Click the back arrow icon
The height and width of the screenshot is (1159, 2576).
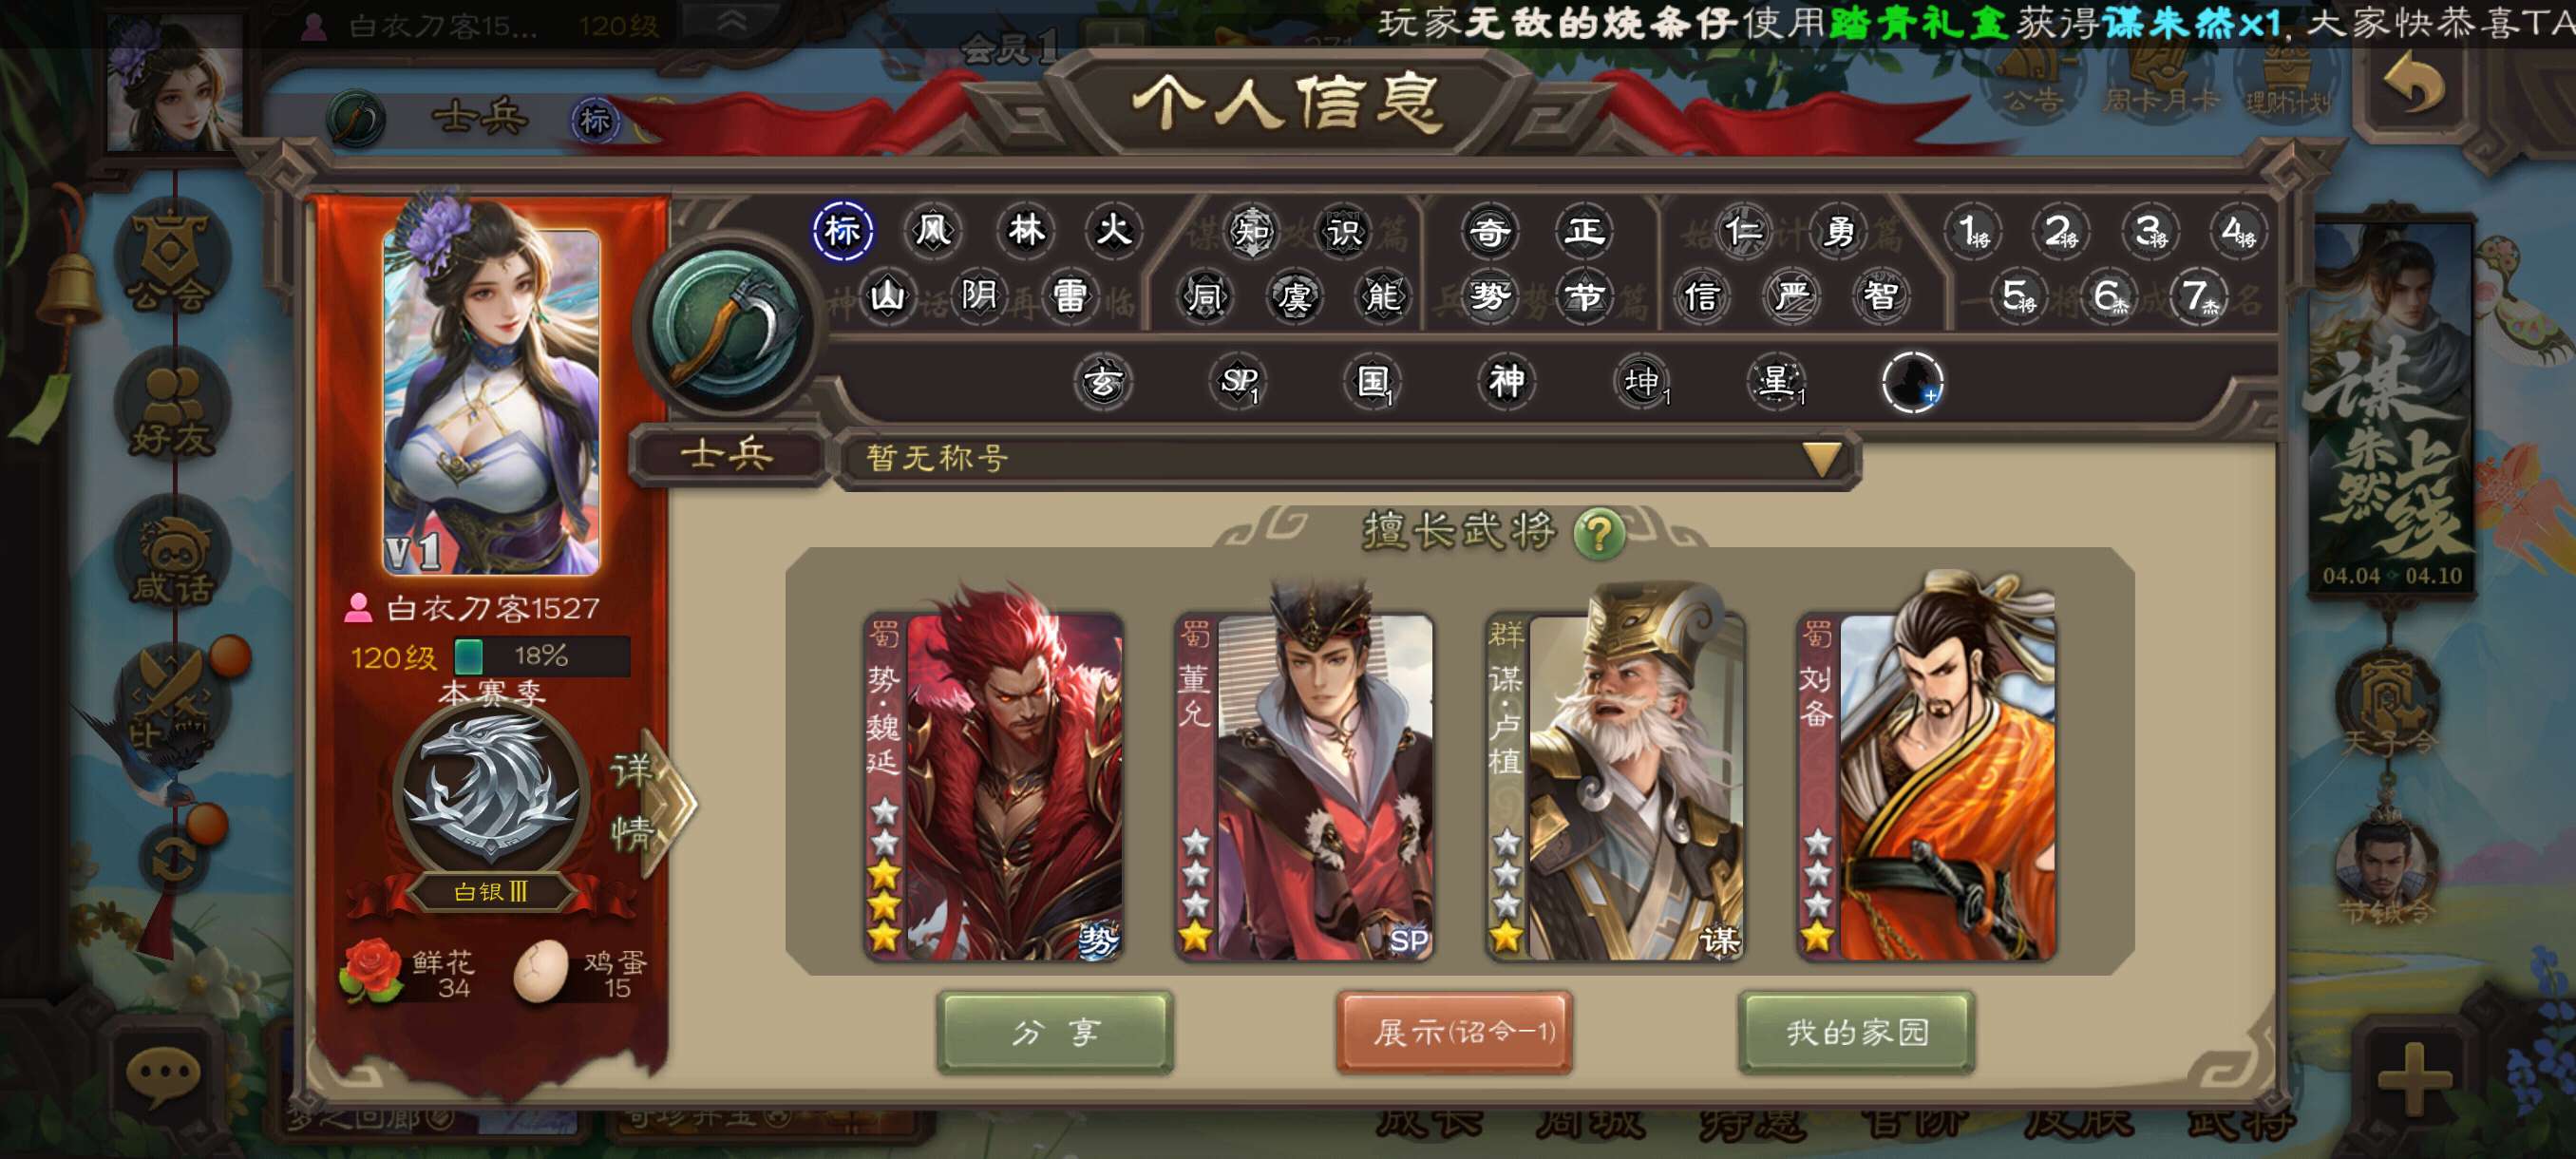coord(2415,84)
